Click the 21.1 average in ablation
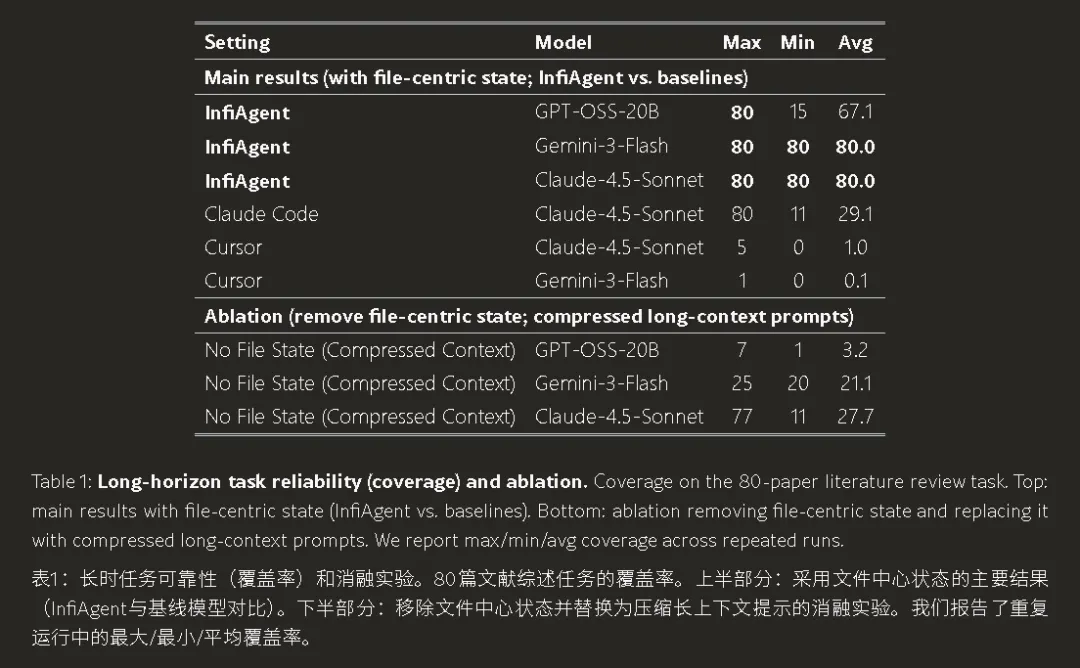The width and height of the screenshot is (1080, 668). tap(855, 384)
